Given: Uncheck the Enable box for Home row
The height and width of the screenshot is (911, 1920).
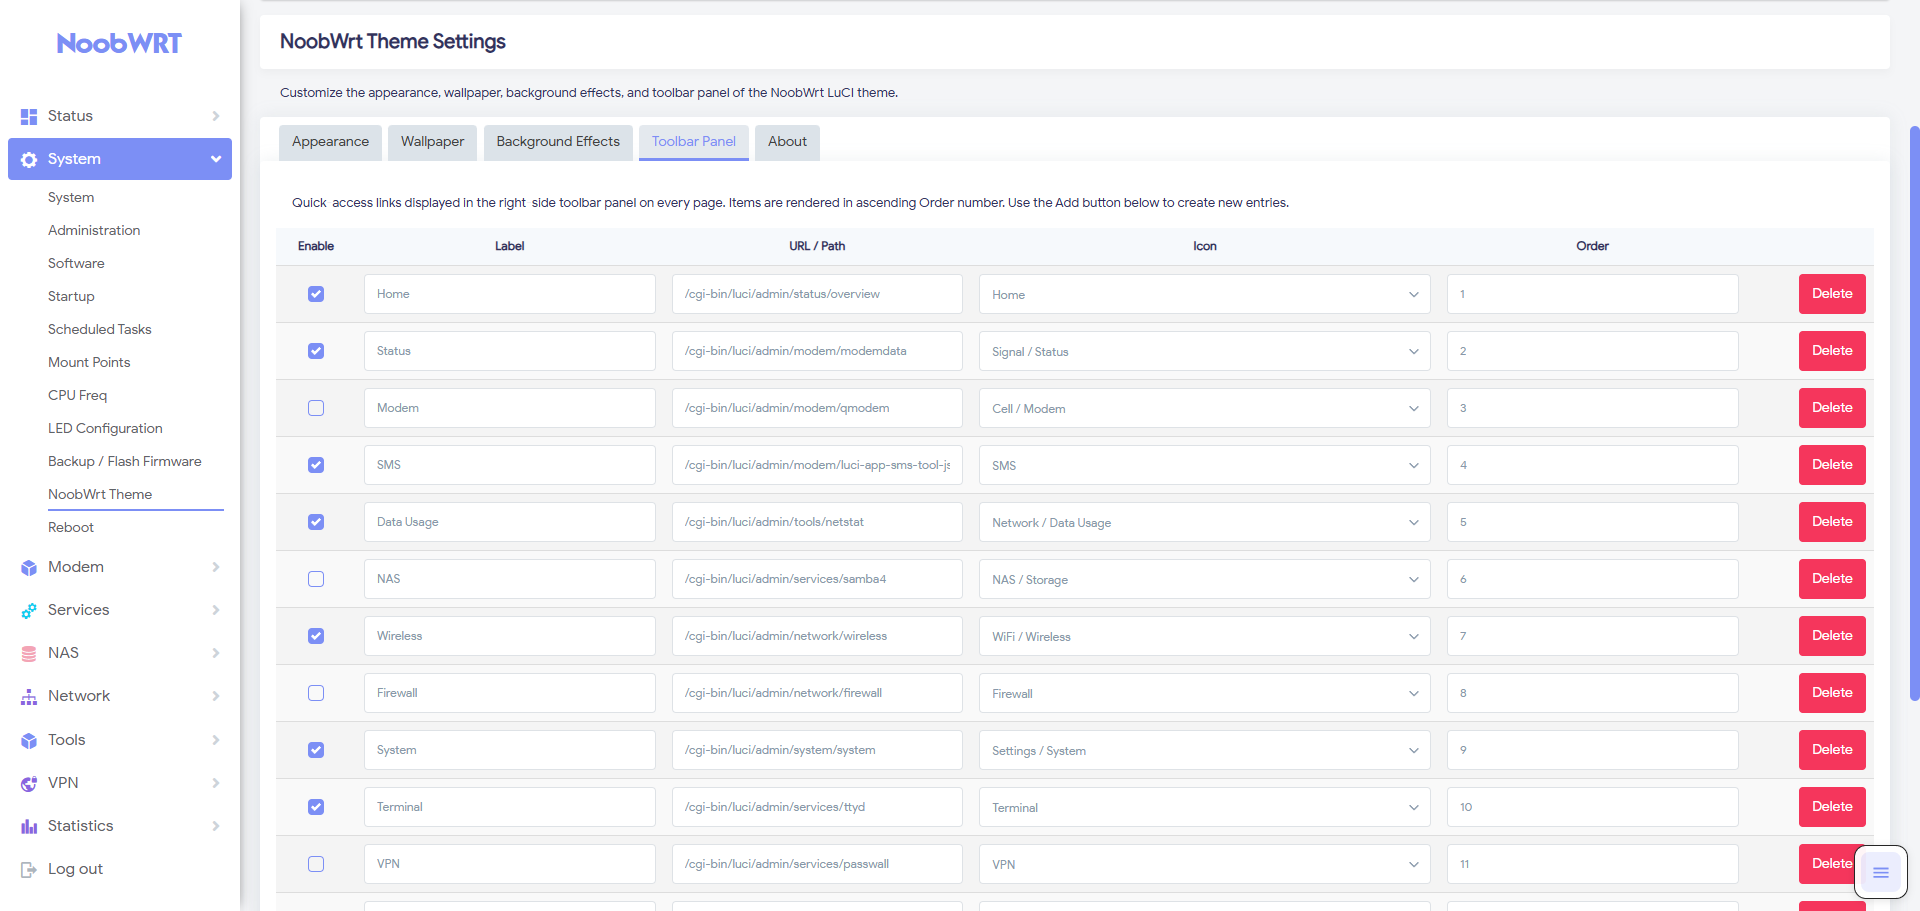Looking at the screenshot, I should click(x=316, y=294).
